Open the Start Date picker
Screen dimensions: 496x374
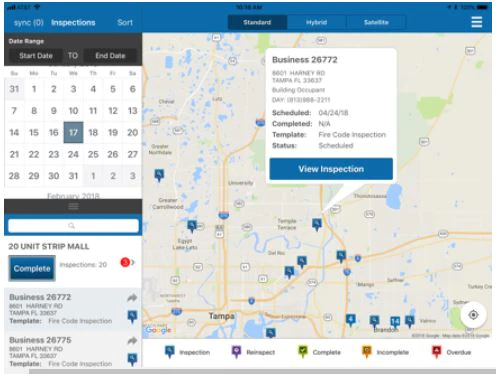[x=36, y=56]
